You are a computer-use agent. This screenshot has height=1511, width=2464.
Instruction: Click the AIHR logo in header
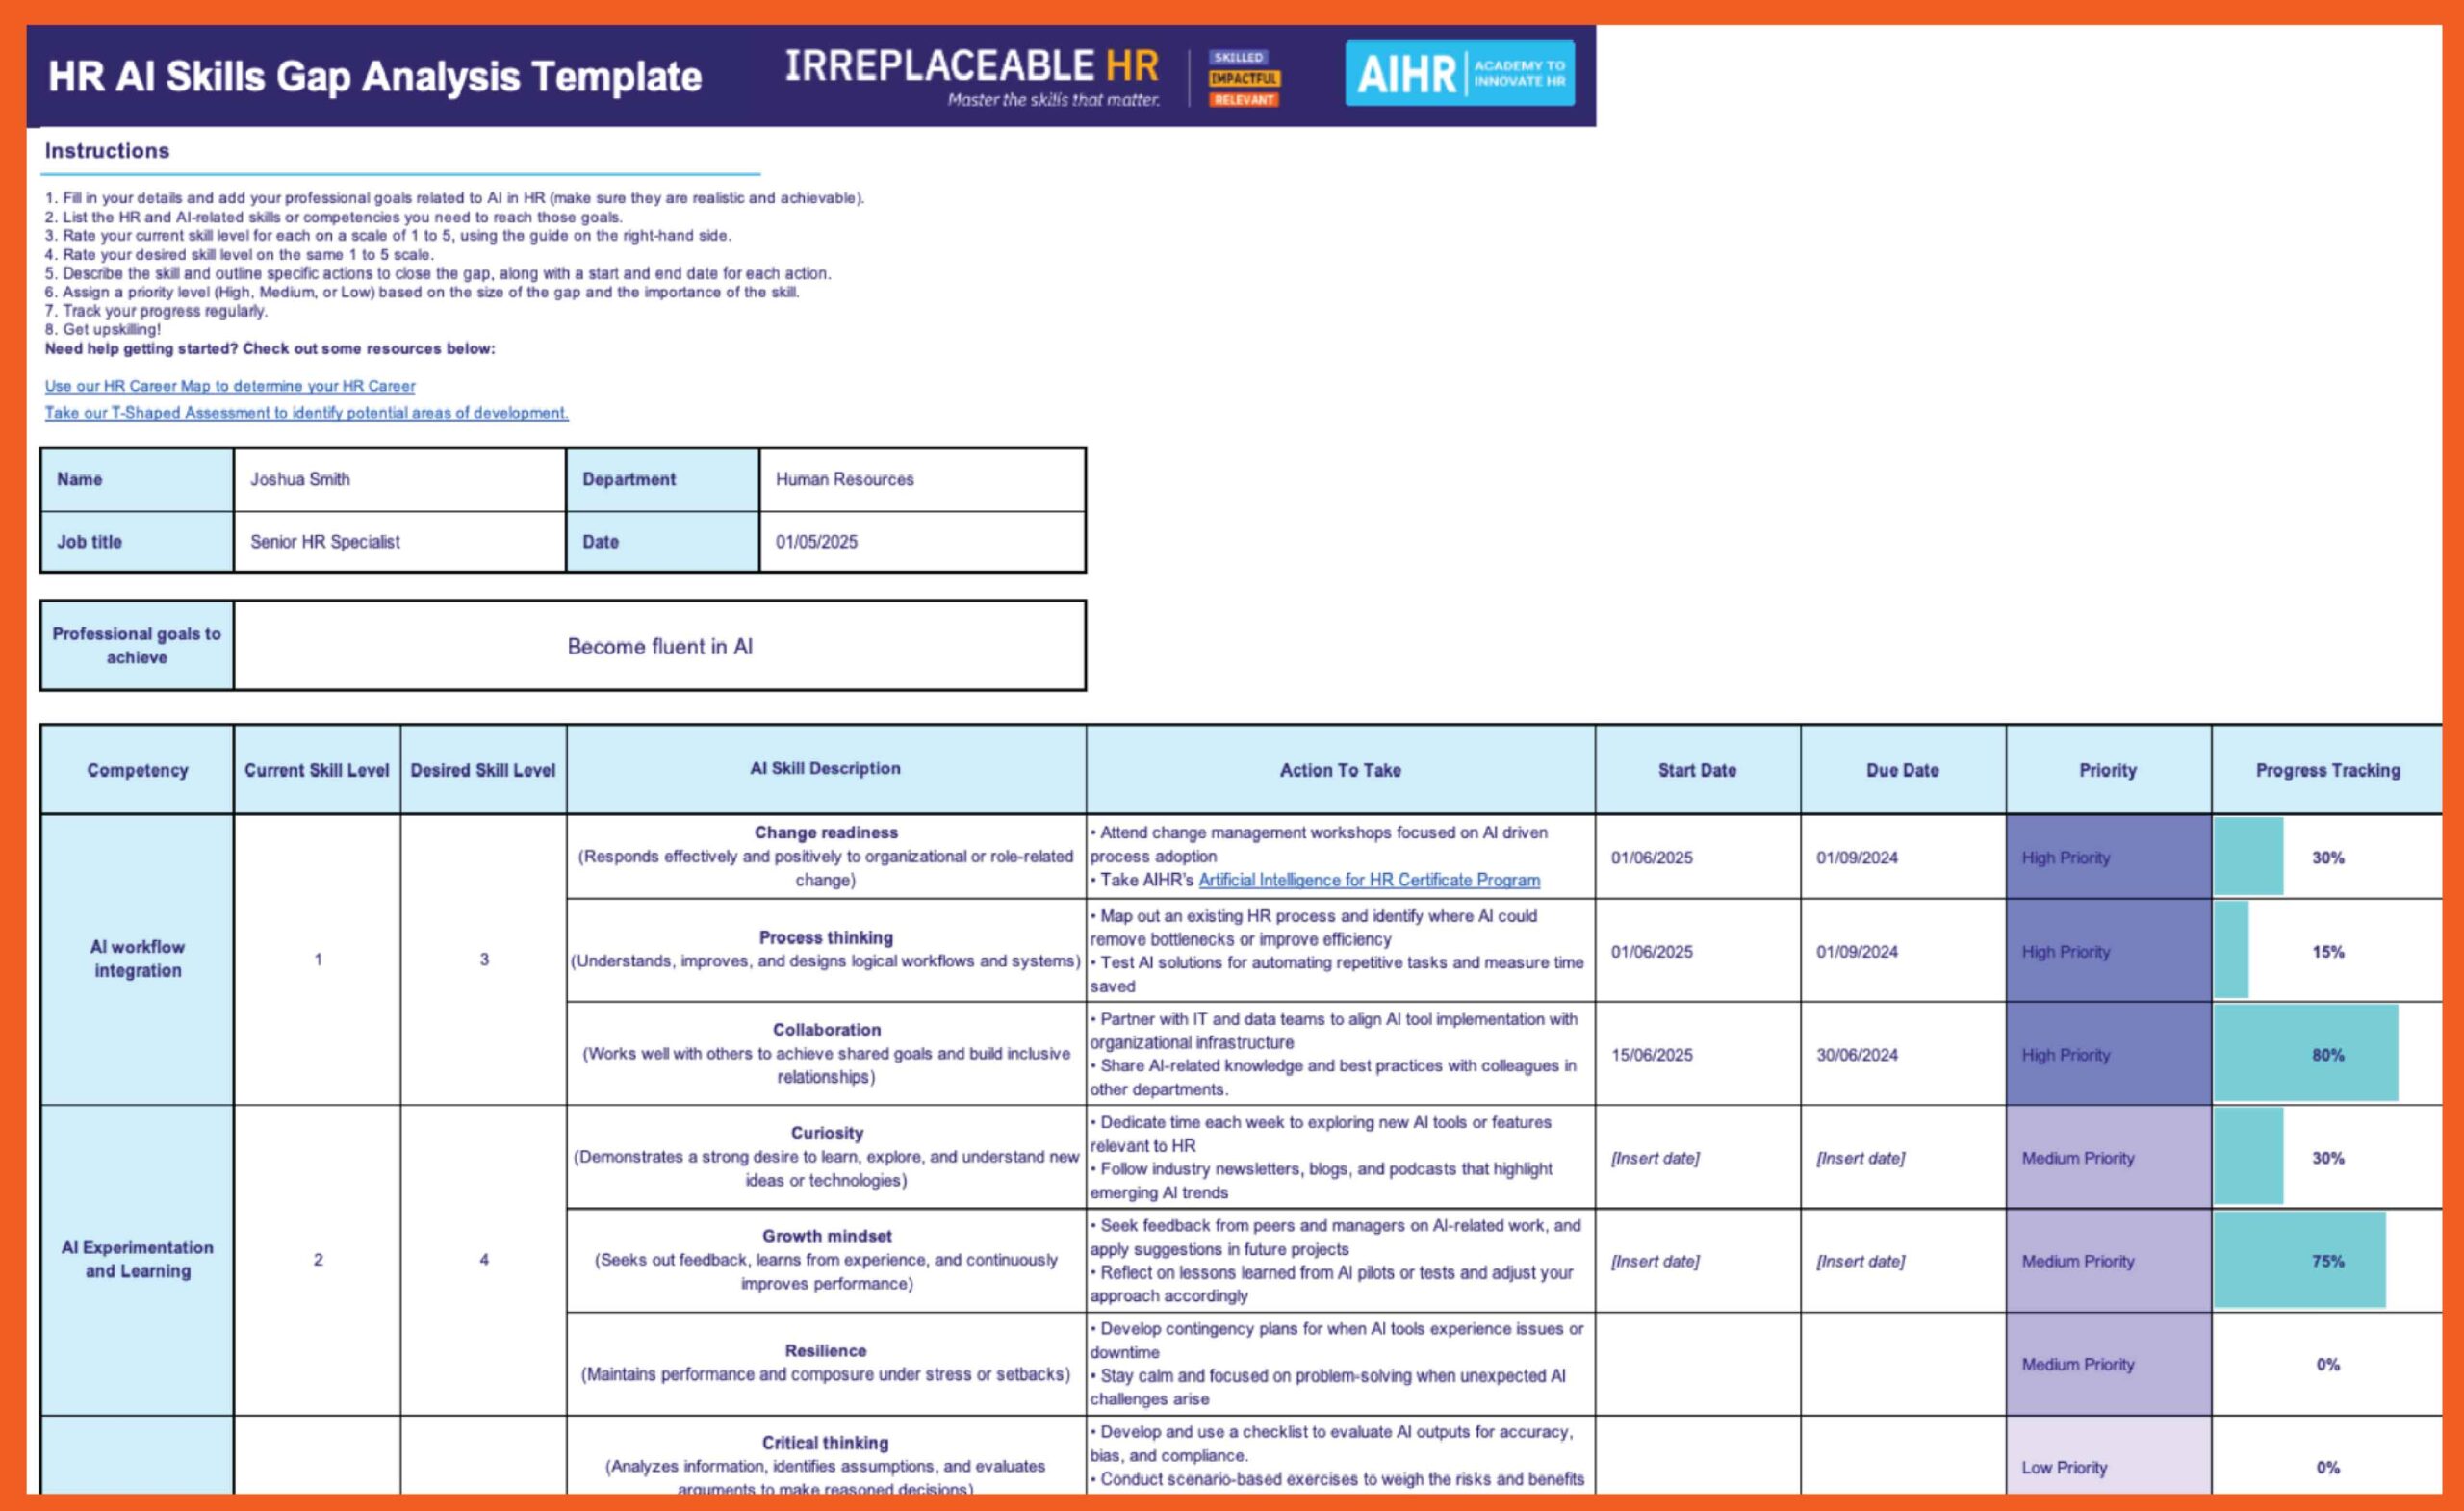click(x=1459, y=73)
